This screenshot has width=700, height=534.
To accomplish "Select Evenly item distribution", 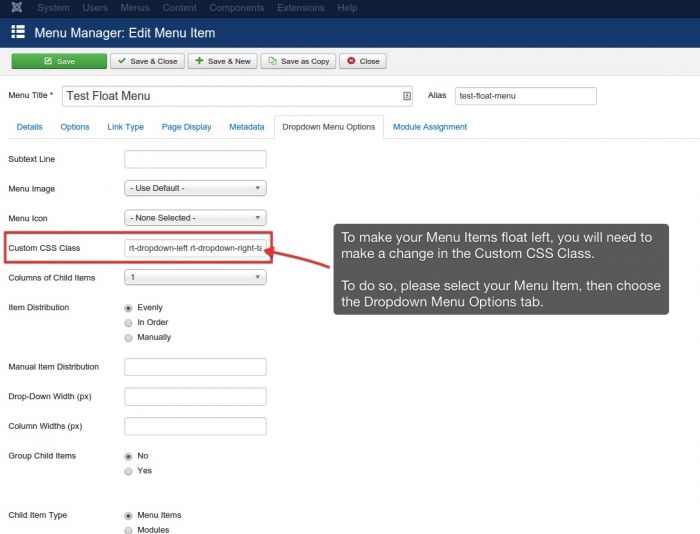I will (128, 307).
